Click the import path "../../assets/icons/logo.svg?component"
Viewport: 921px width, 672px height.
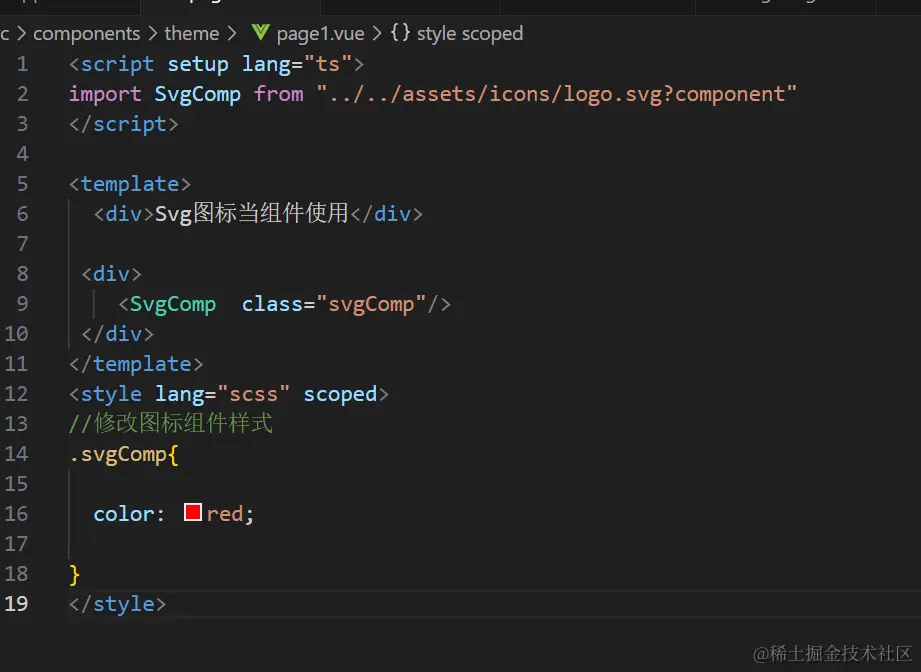[556, 94]
